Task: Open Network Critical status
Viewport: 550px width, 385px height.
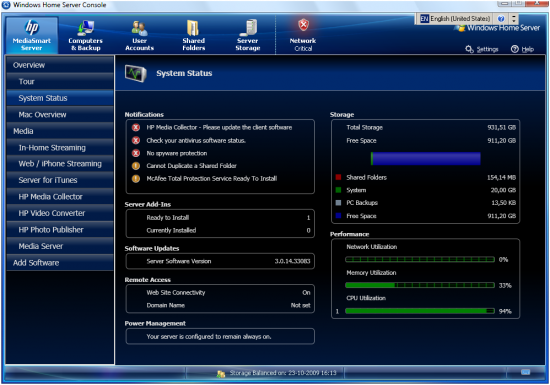Action: (303, 35)
